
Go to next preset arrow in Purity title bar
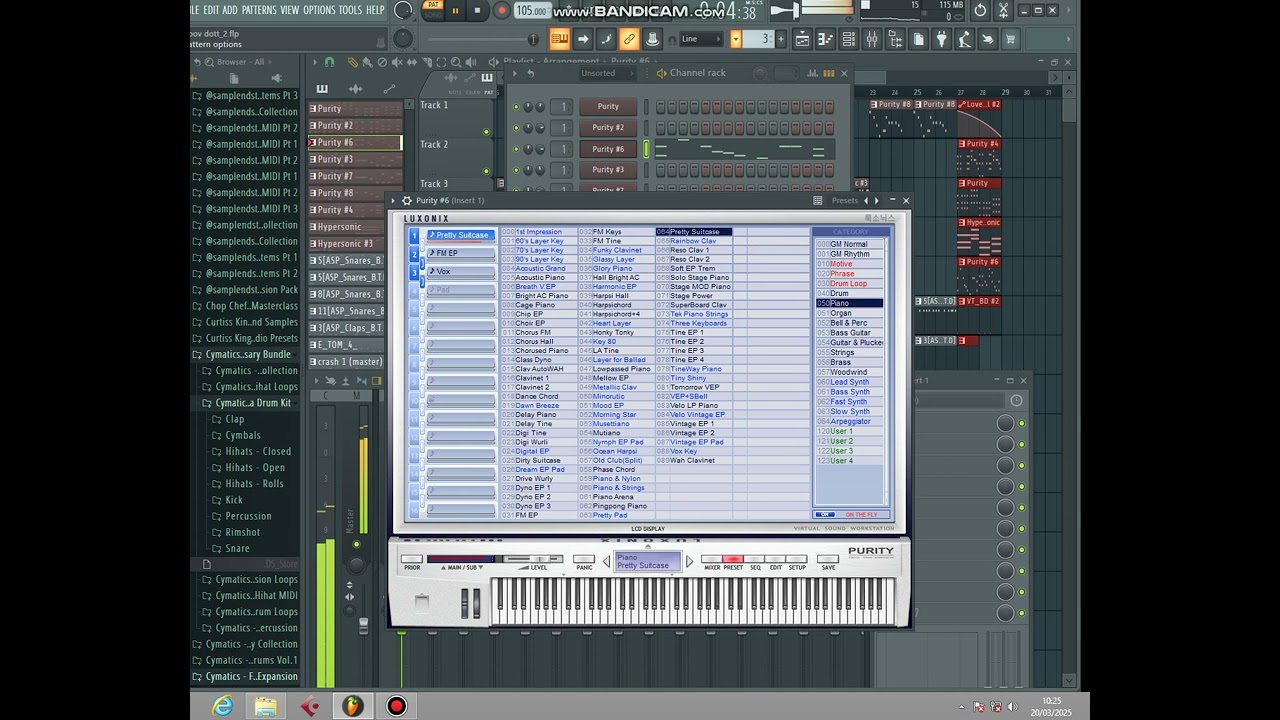click(x=877, y=200)
